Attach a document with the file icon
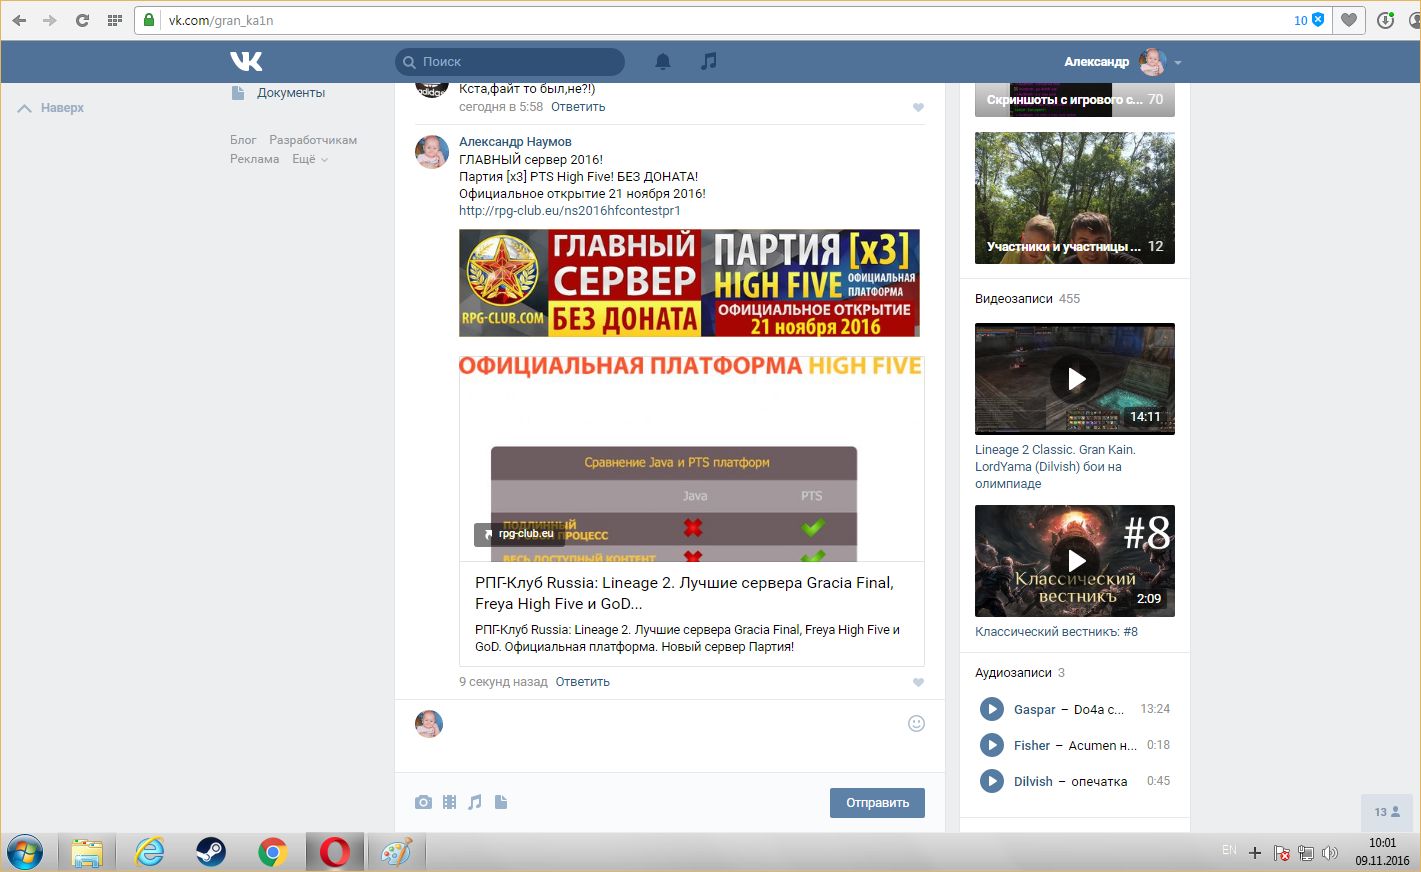Screen dimensions: 1421x872 [x=501, y=802]
